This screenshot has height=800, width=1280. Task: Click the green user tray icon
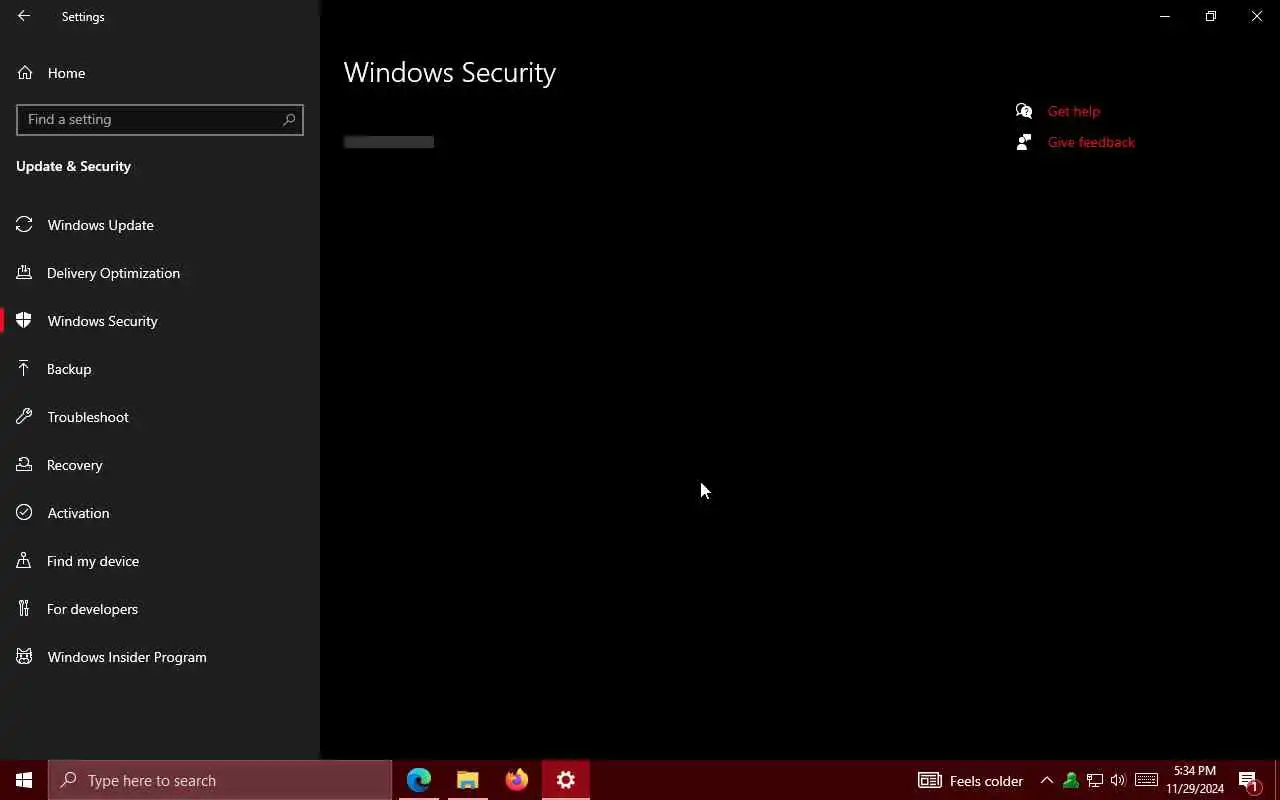click(1071, 780)
